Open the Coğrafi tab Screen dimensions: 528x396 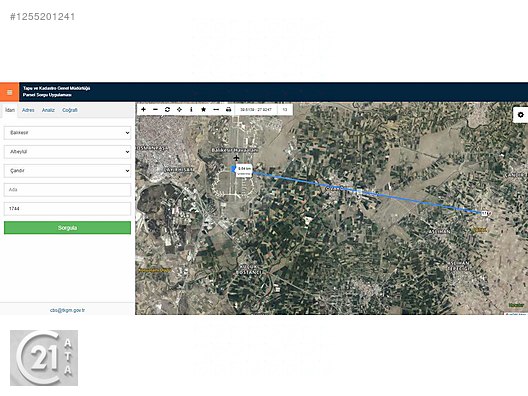coord(70,110)
